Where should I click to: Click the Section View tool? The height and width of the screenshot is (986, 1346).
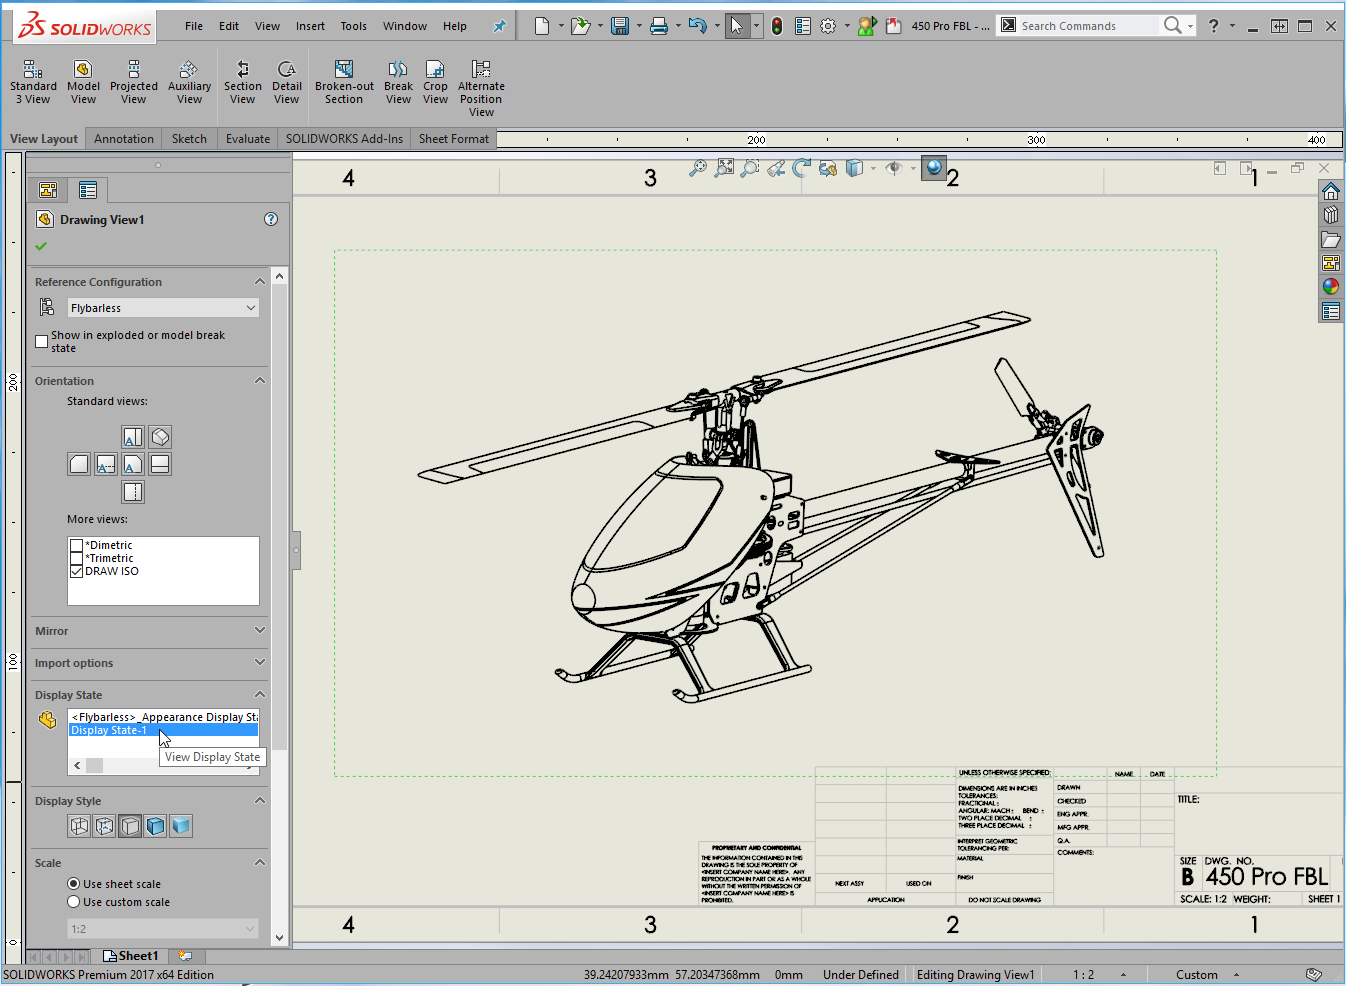(242, 81)
